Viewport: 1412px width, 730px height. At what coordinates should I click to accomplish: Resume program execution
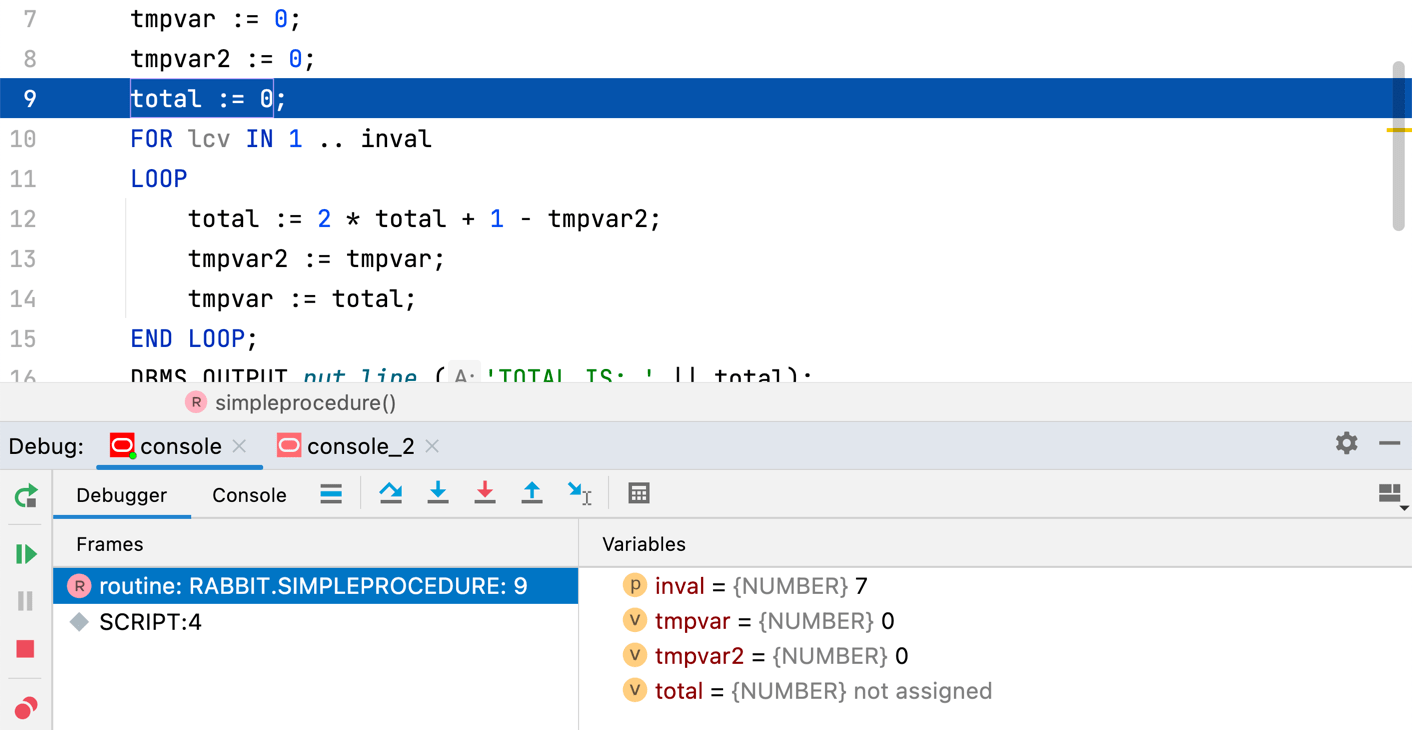[25, 553]
